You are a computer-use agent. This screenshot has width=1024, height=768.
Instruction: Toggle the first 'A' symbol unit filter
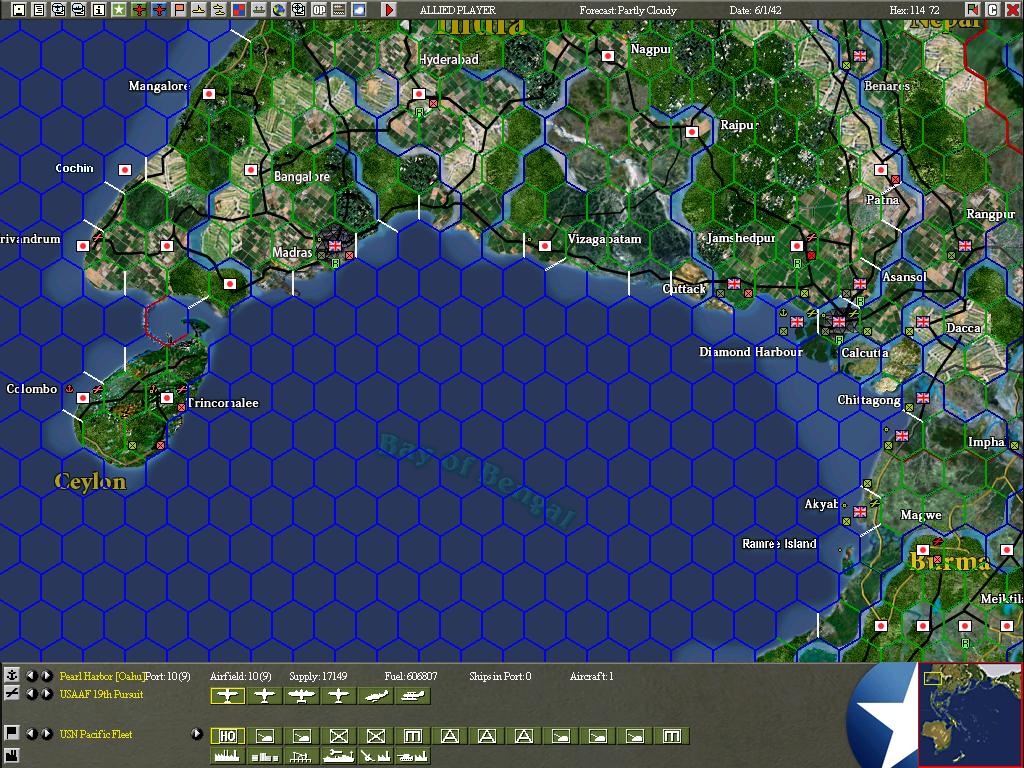pyautogui.click(x=449, y=736)
